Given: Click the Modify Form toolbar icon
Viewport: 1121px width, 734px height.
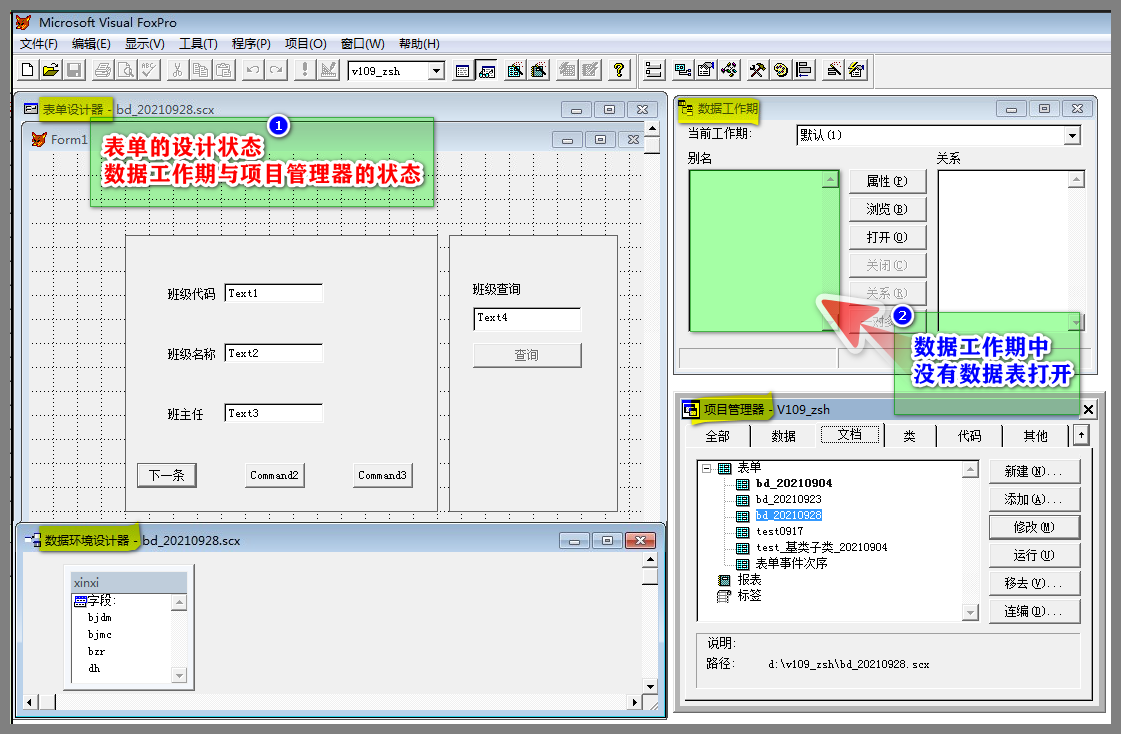Looking at the screenshot, I should tap(329, 70).
